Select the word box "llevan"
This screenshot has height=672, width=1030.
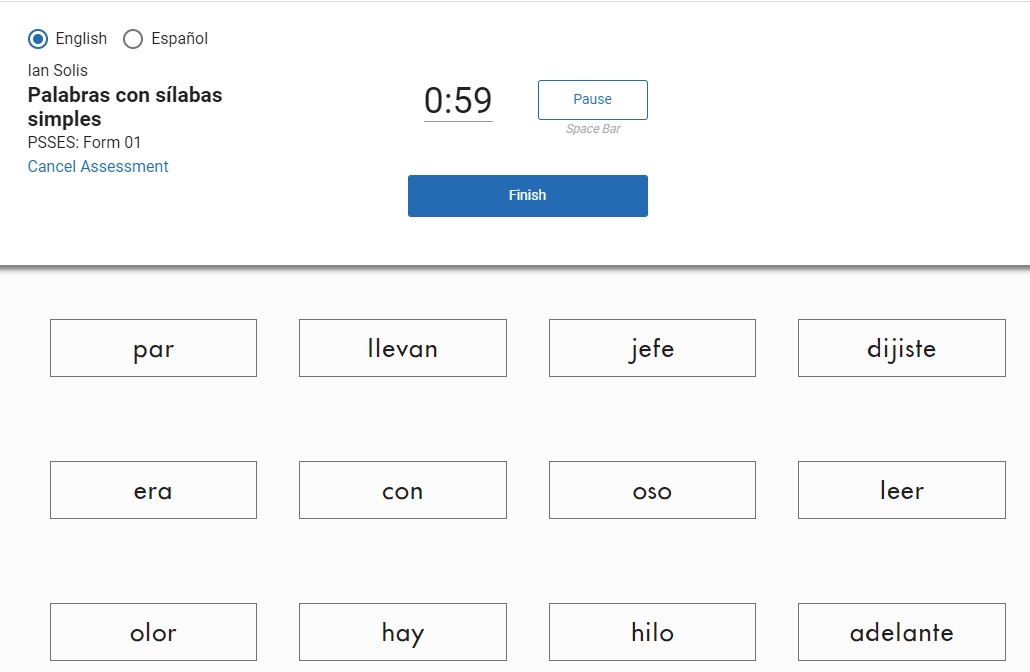(x=402, y=348)
